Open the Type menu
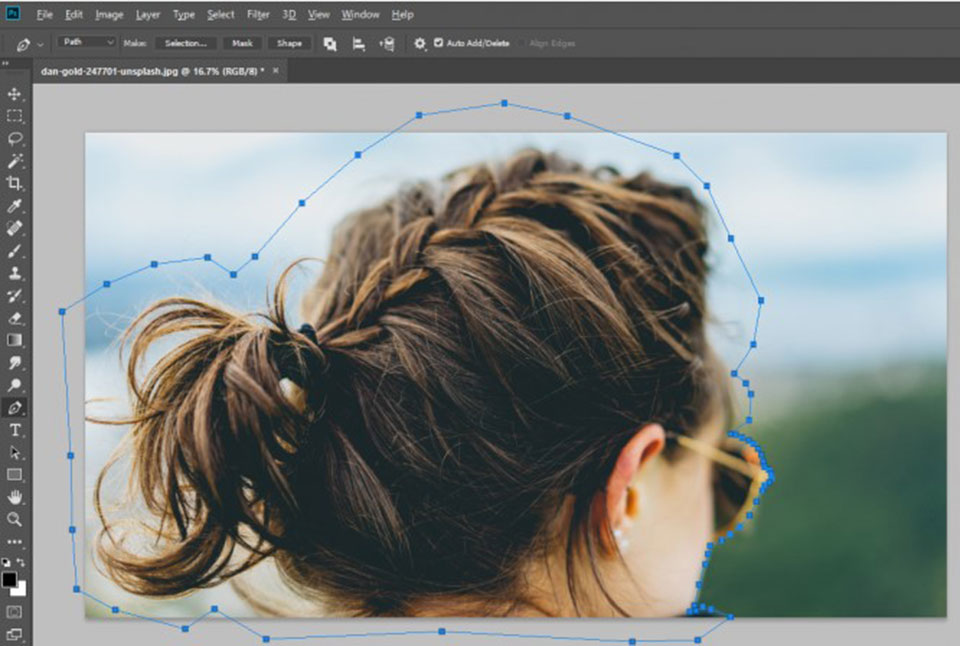 (184, 14)
